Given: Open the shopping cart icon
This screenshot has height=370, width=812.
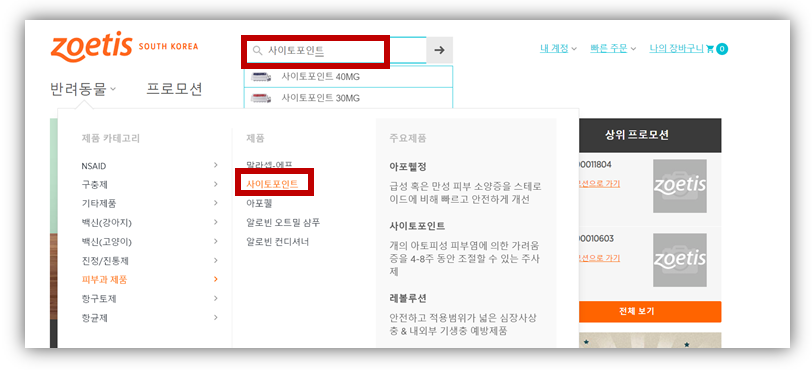Looking at the screenshot, I should pyautogui.click(x=710, y=49).
